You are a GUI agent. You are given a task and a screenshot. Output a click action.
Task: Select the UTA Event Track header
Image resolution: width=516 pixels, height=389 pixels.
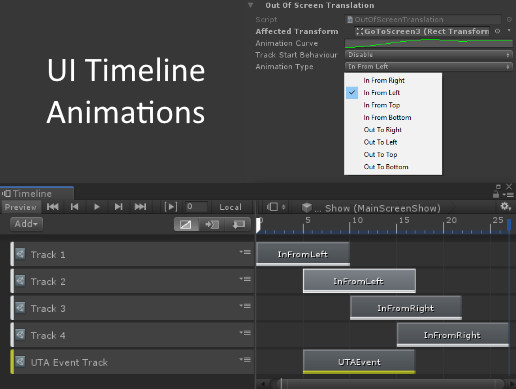pyautogui.click(x=132, y=362)
